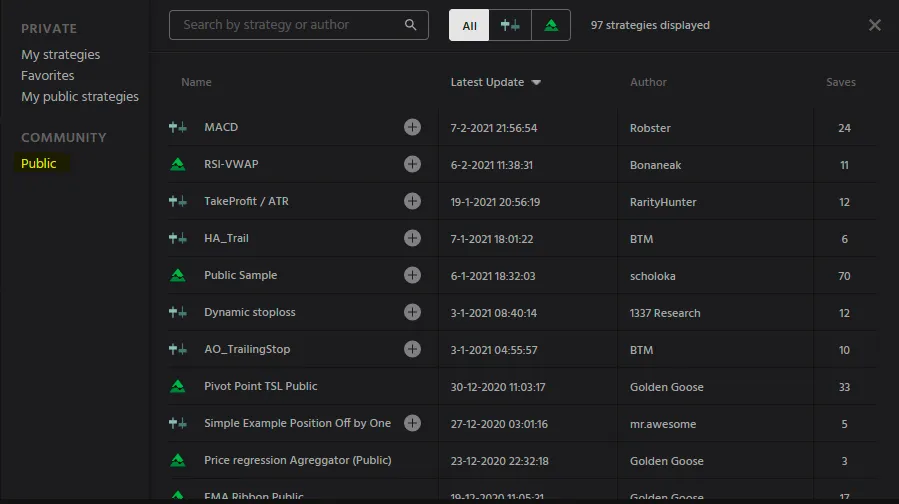The height and width of the screenshot is (504, 899).
Task: Add RSI-VWAP strategy with plus icon
Action: tap(412, 164)
